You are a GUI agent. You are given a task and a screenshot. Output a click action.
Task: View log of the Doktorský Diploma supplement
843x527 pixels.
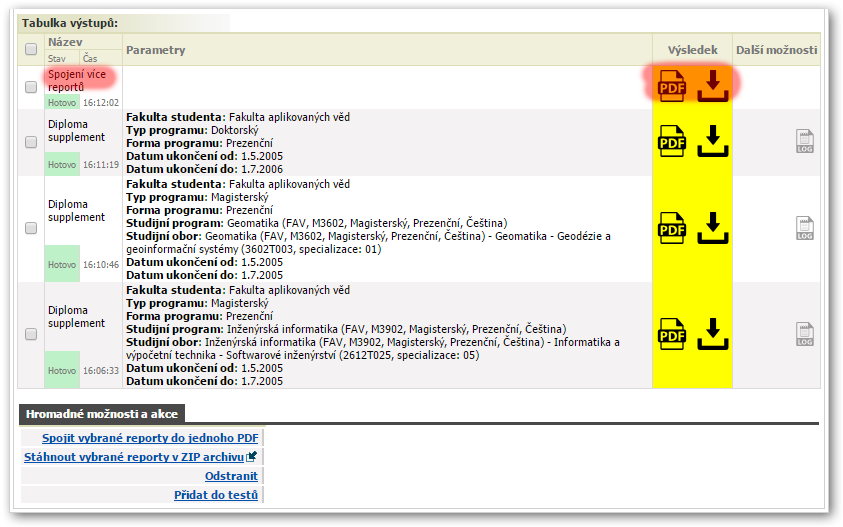pos(805,141)
